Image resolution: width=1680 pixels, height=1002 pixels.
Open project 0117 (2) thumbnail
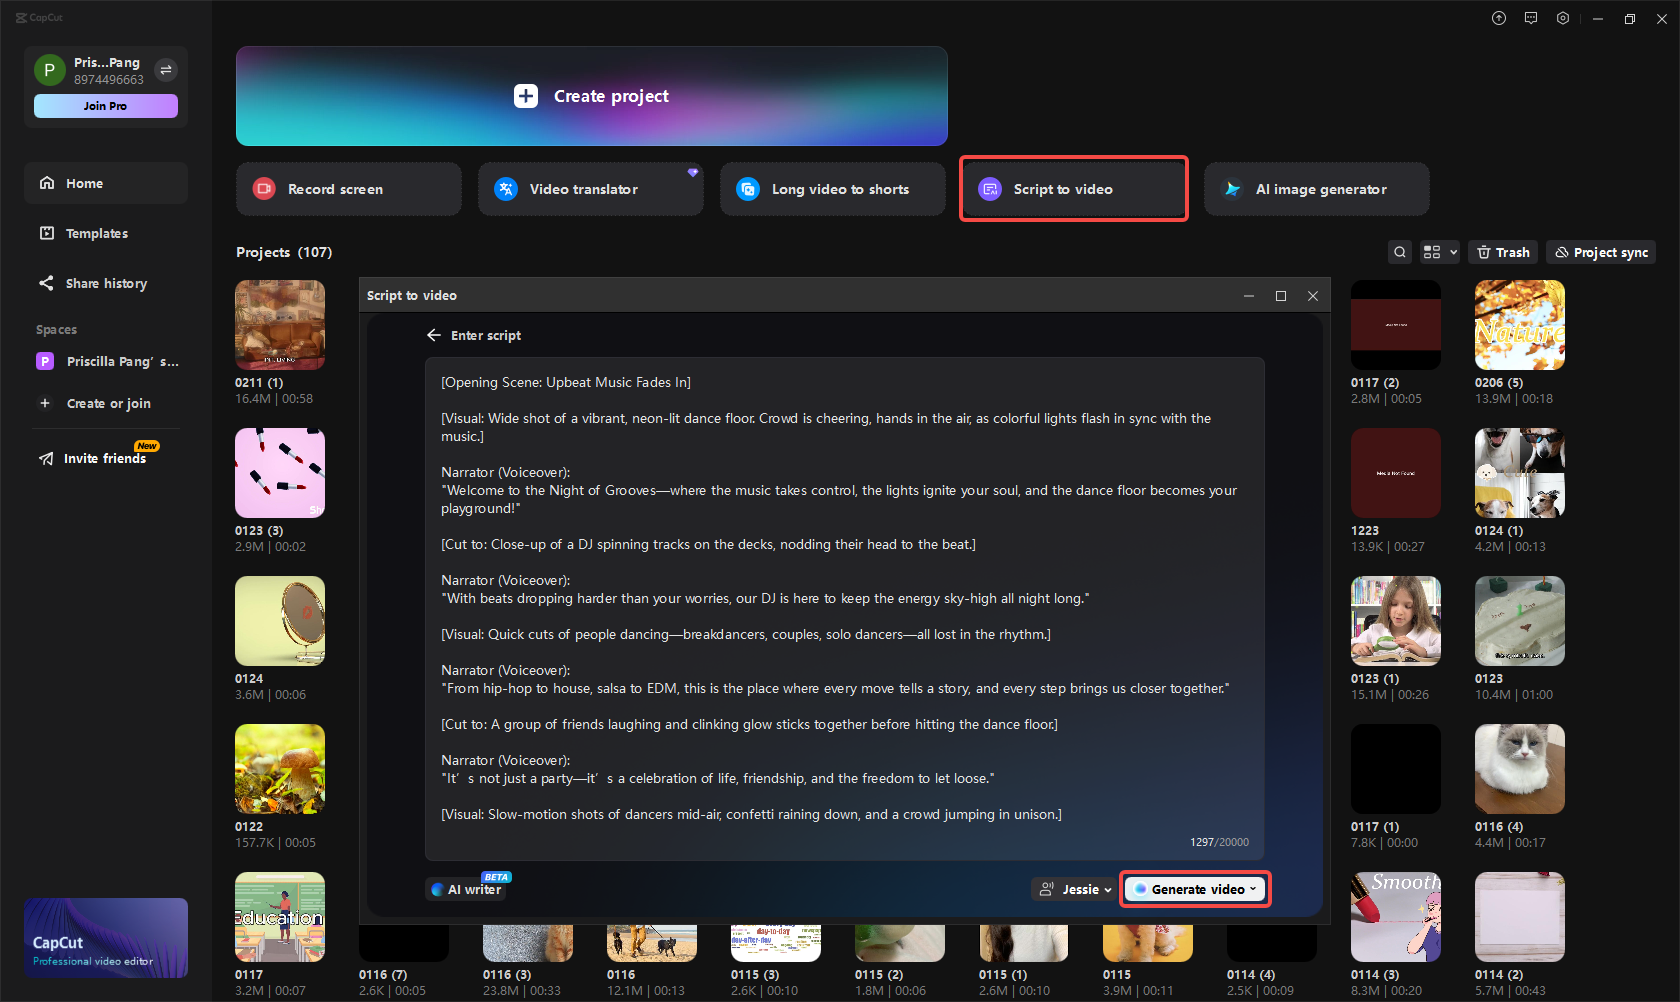[1396, 325]
